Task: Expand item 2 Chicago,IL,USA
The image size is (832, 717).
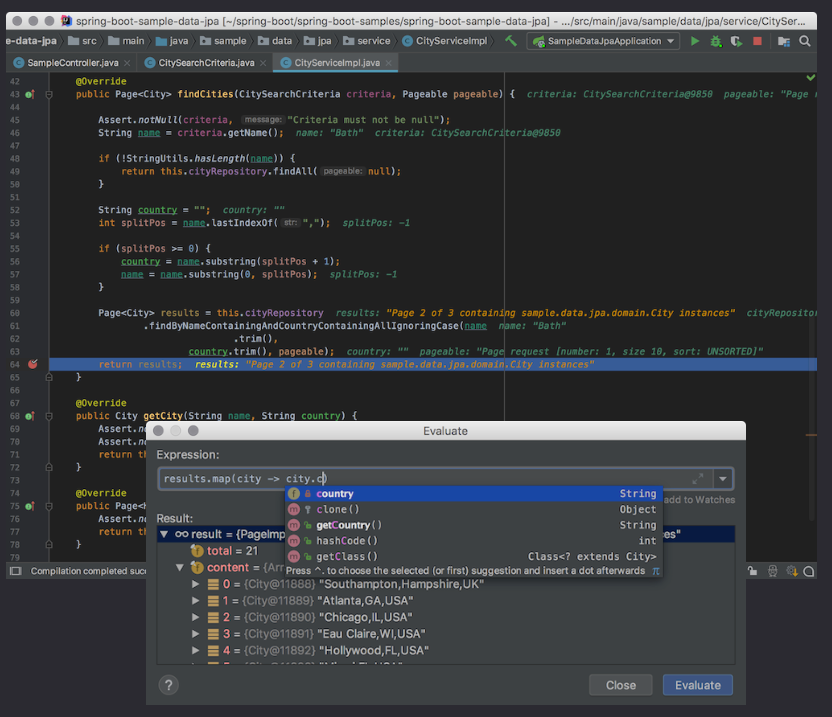Action: point(196,617)
